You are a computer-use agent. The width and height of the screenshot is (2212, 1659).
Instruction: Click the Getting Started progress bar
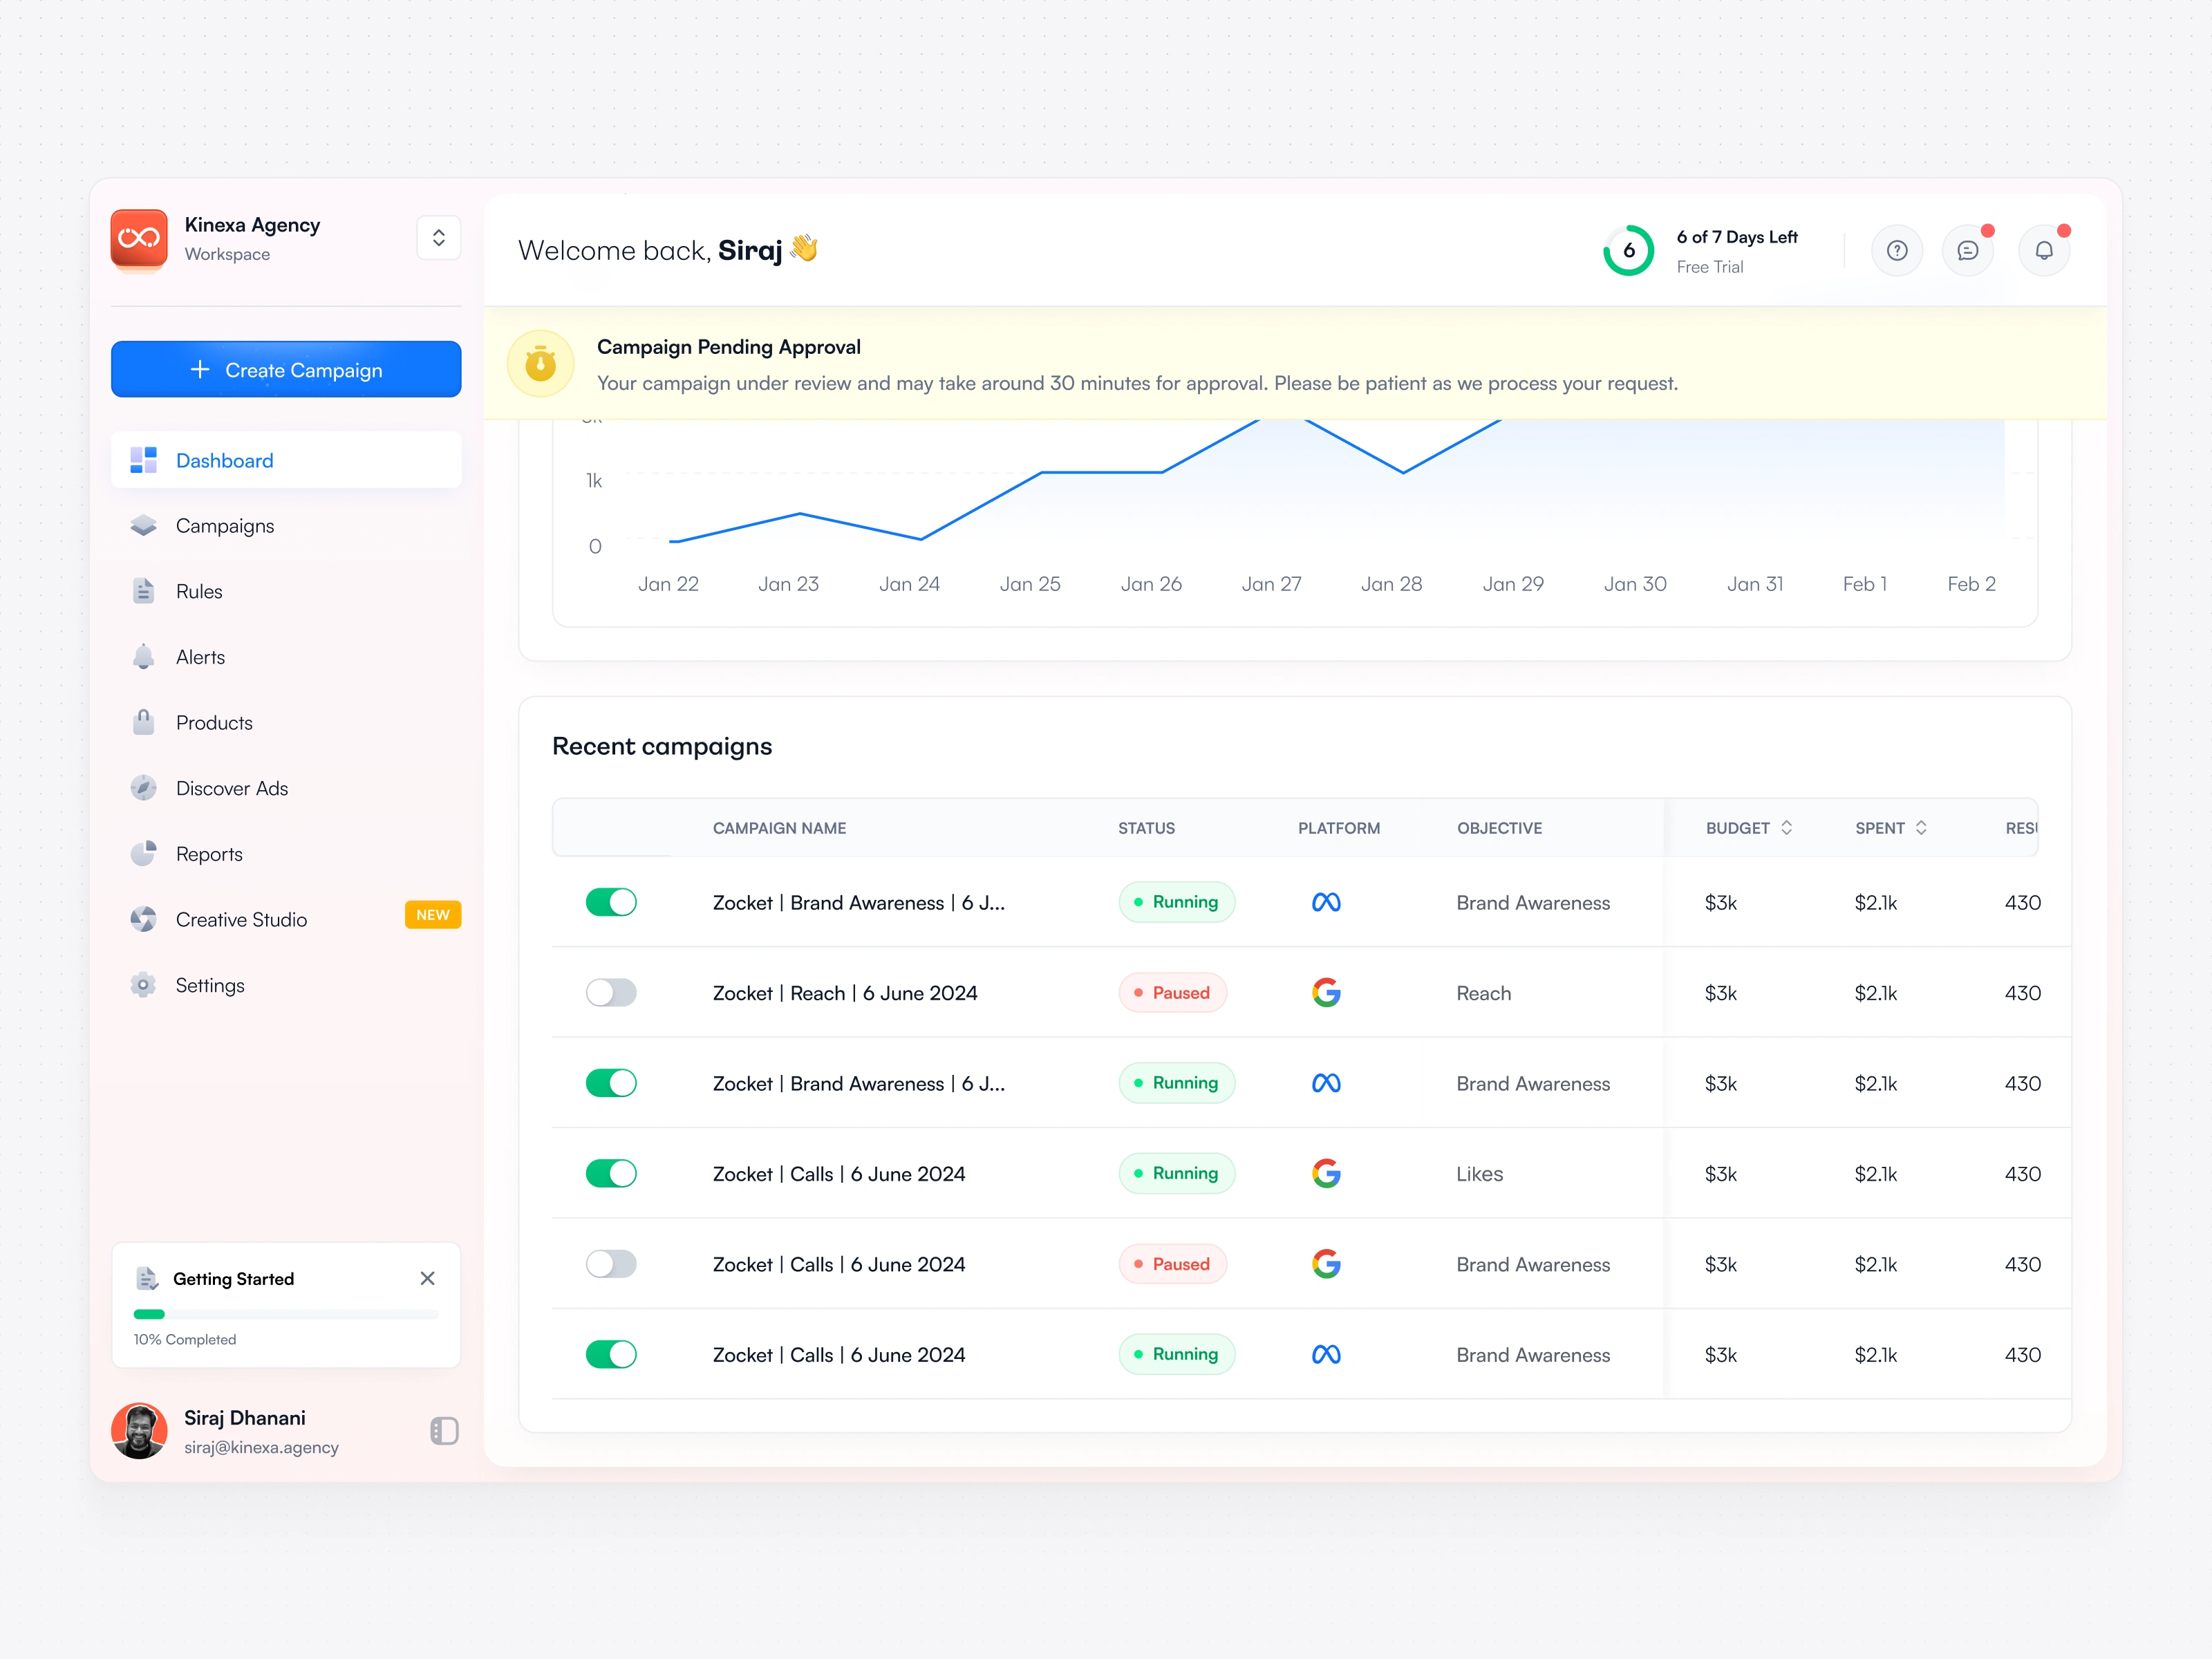coord(286,1314)
